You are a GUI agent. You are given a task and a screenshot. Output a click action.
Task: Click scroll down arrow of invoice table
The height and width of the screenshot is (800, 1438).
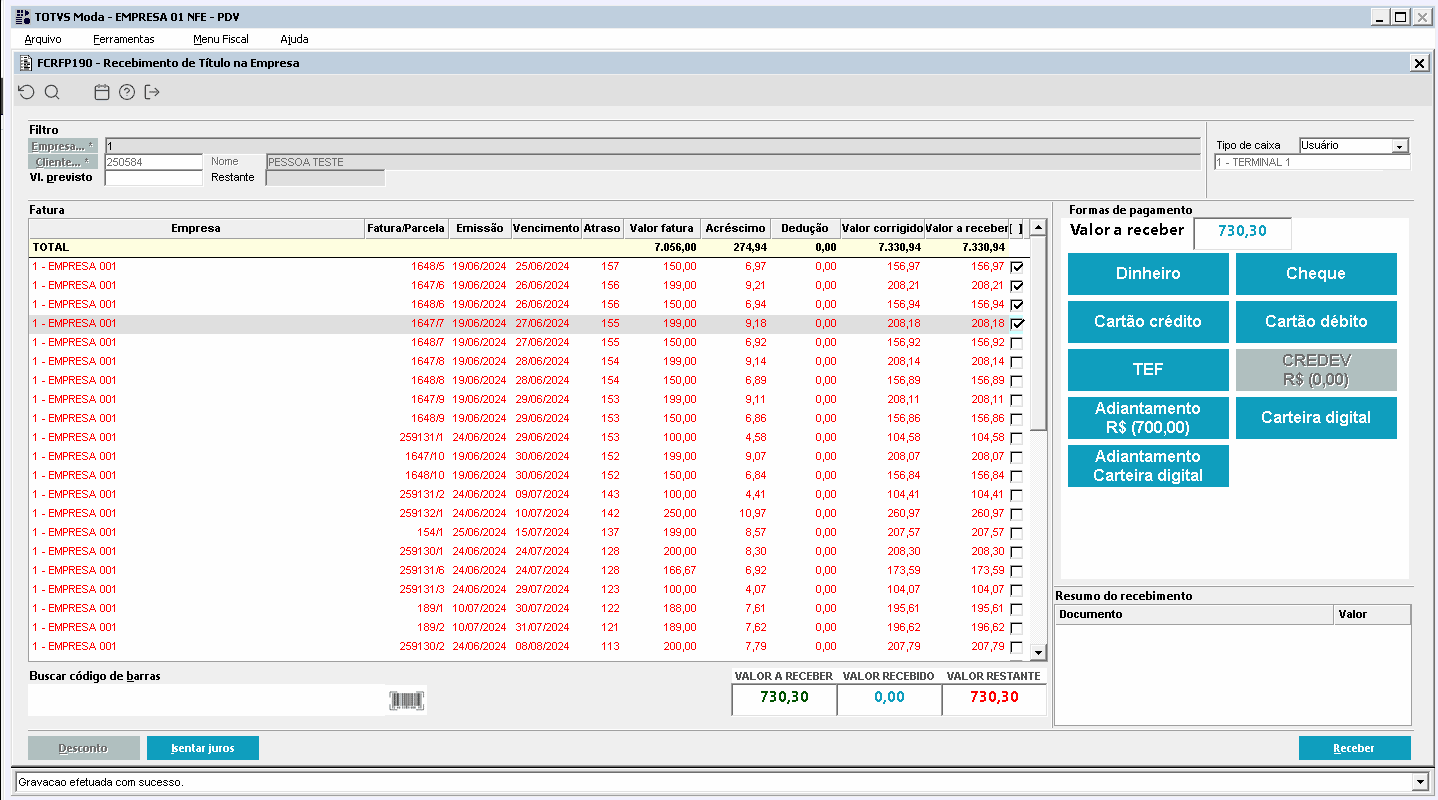click(1038, 652)
